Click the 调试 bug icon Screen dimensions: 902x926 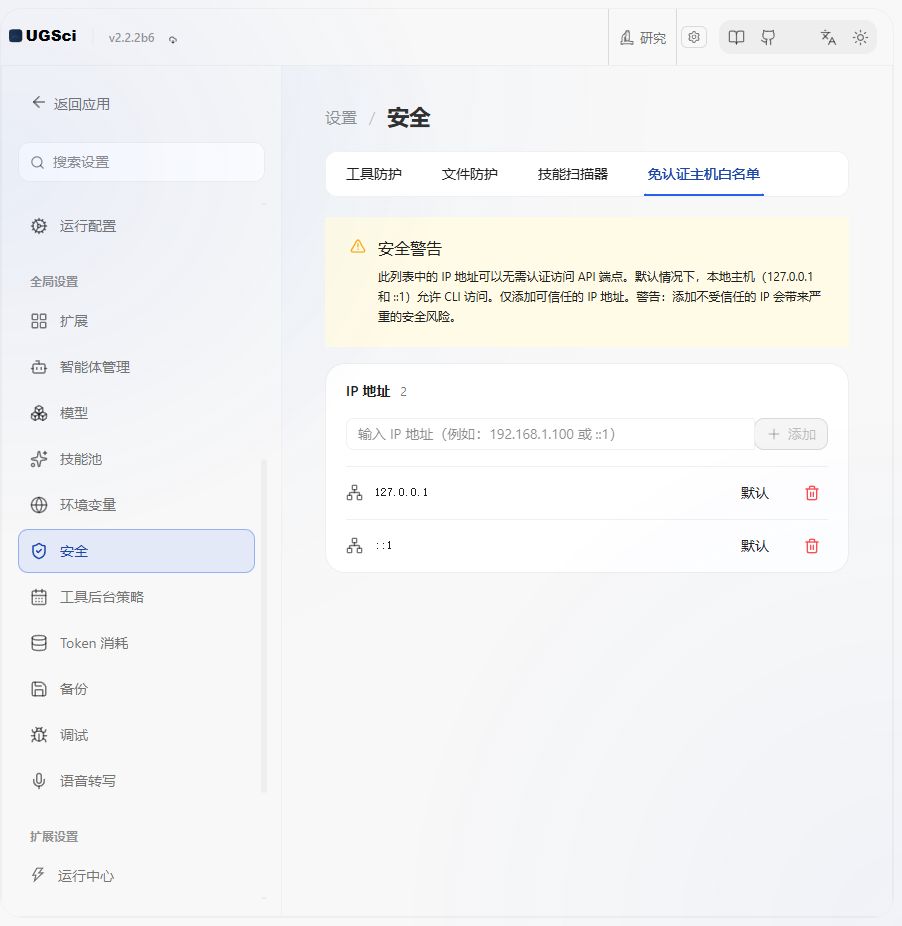(x=39, y=735)
